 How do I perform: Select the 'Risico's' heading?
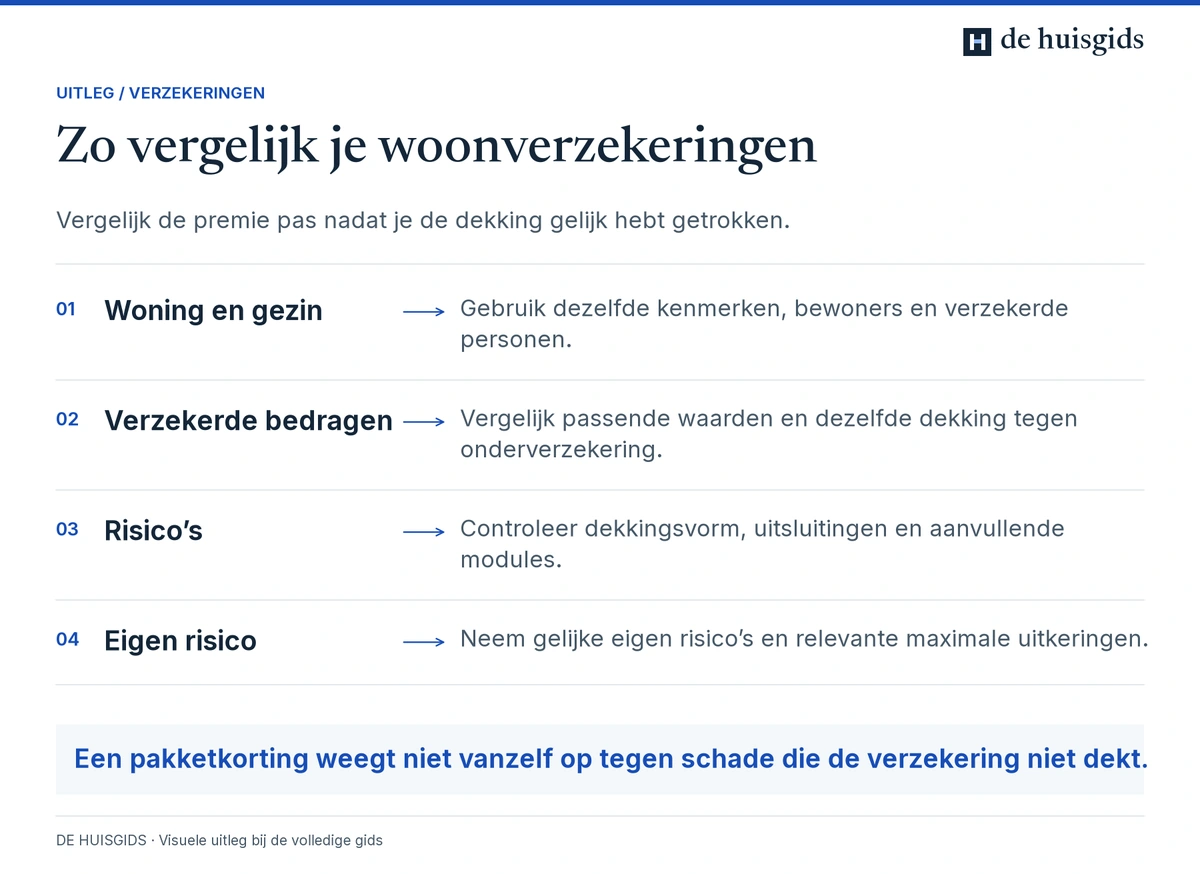pos(153,531)
